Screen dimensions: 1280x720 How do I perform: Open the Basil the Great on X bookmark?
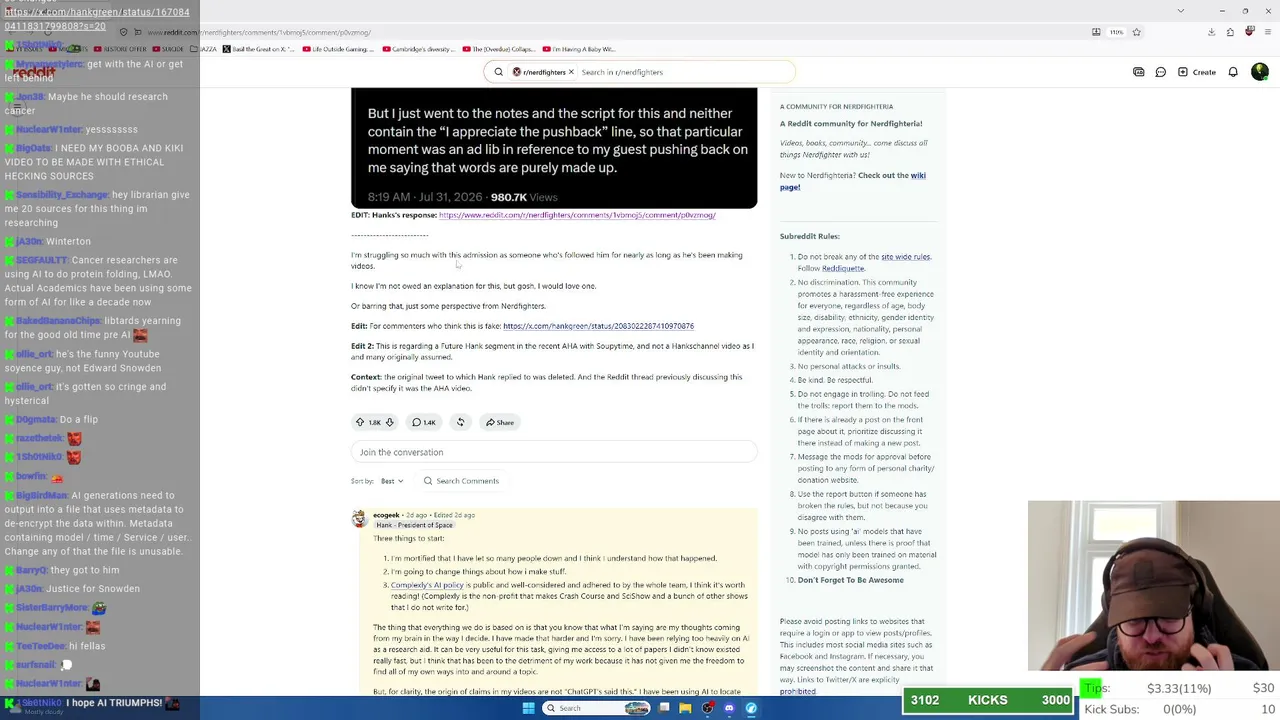click(259, 49)
